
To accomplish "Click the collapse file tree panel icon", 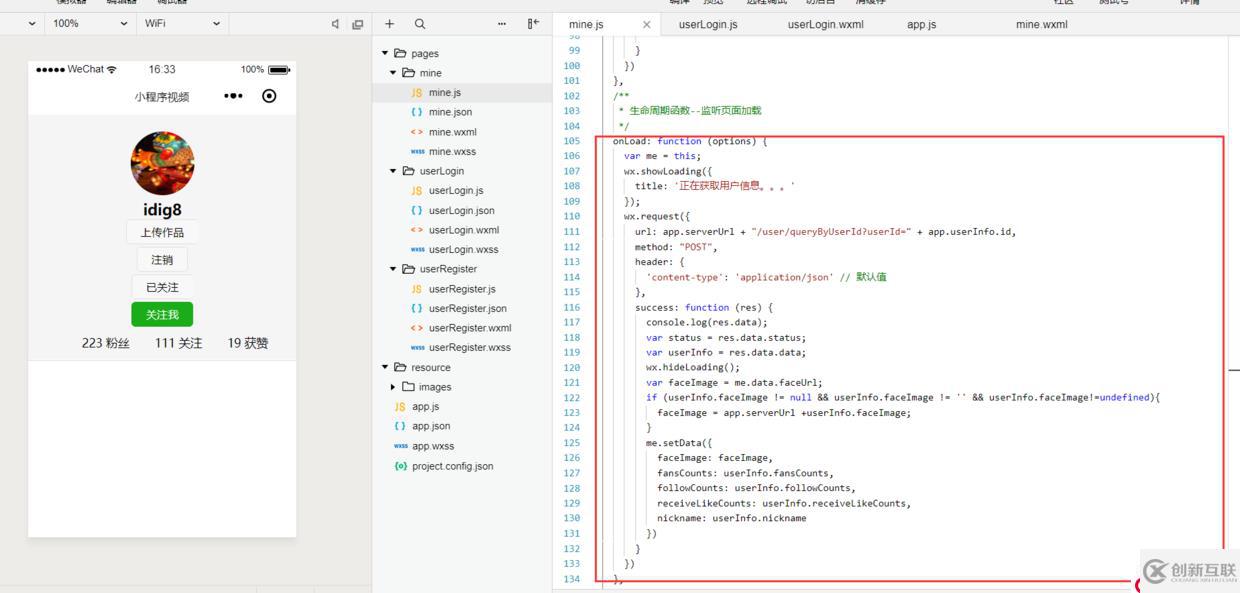I will (534, 24).
